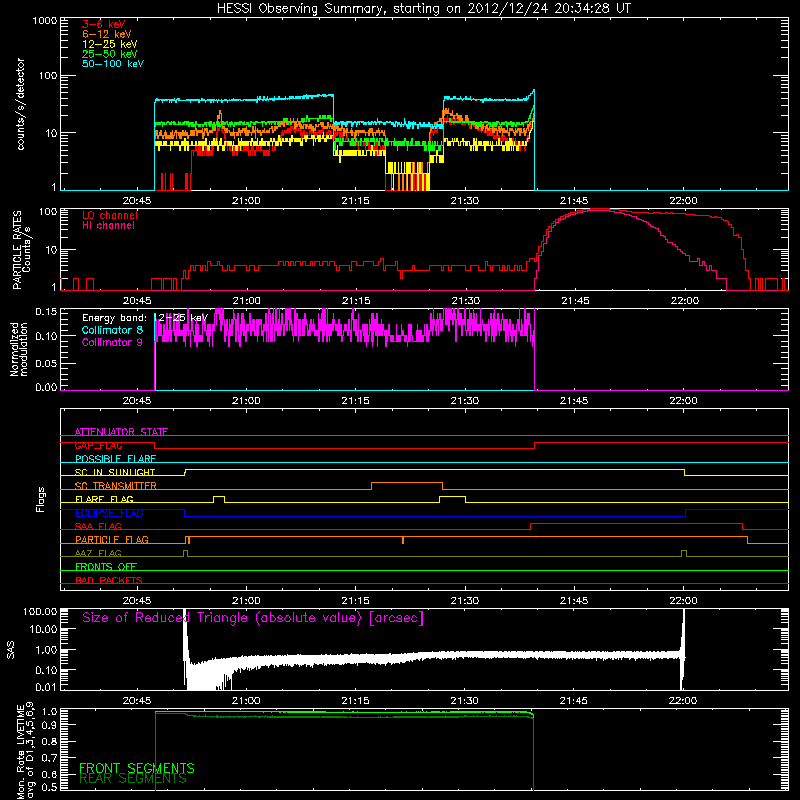
Task: Click the POSSIBLE FLARE flag label
Action: (115, 459)
